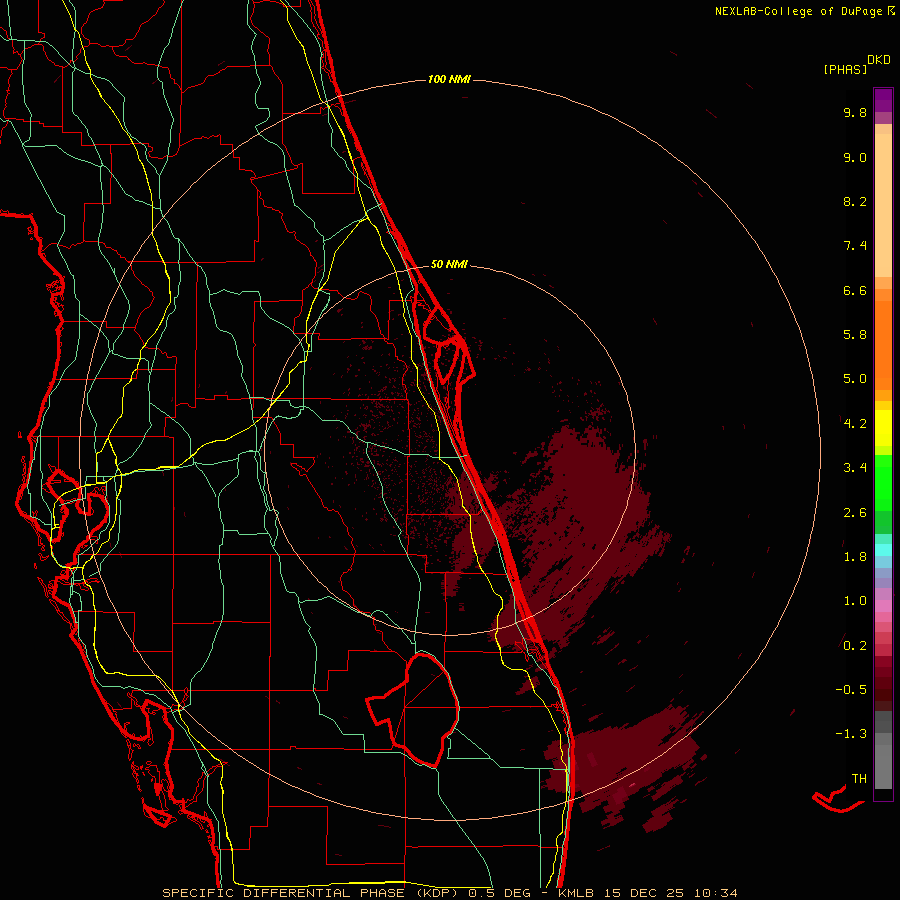The width and height of the screenshot is (900, 900).
Task: Click the 8.2 scale value
Action: [855, 201]
